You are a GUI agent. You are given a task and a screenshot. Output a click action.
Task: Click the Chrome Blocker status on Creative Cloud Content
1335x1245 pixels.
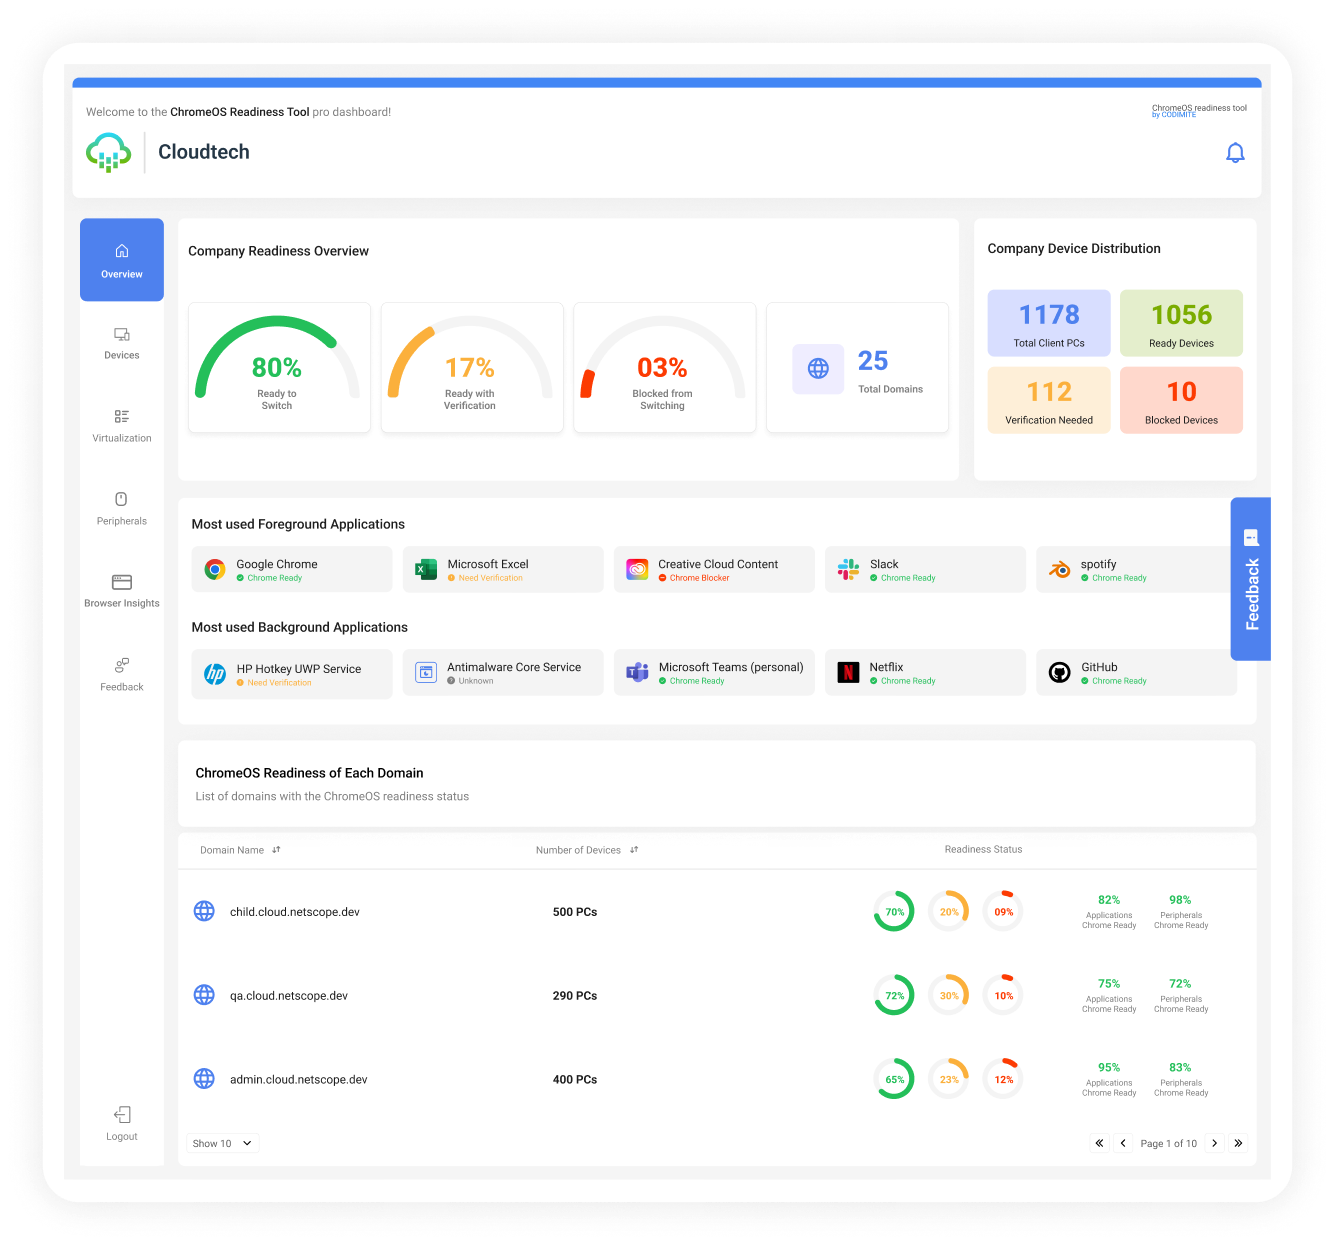coord(698,578)
